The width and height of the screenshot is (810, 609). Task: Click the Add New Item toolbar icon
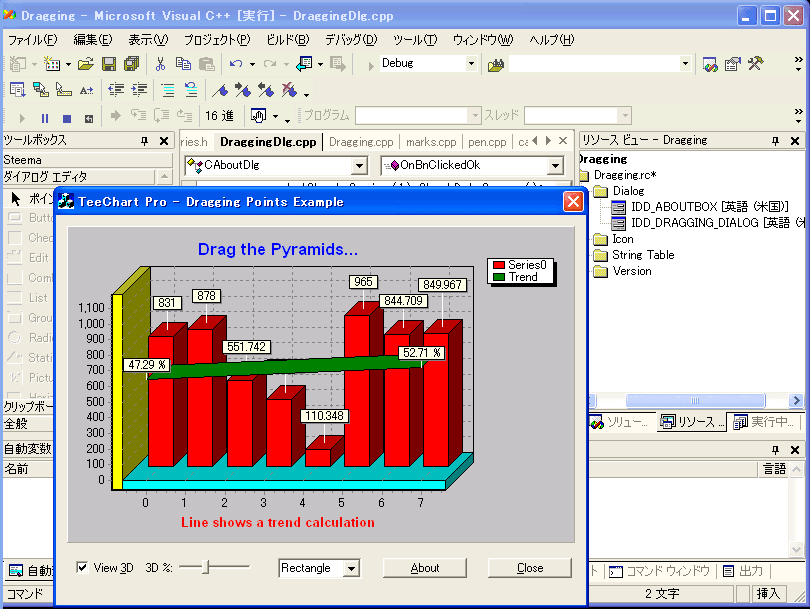[x=52, y=64]
